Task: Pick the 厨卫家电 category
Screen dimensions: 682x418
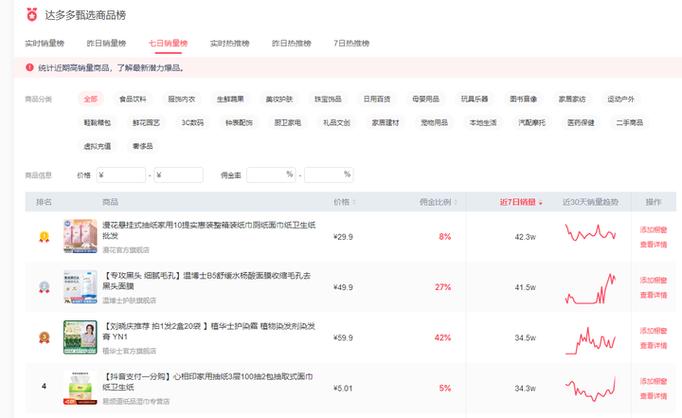Action: pyautogui.click(x=288, y=123)
